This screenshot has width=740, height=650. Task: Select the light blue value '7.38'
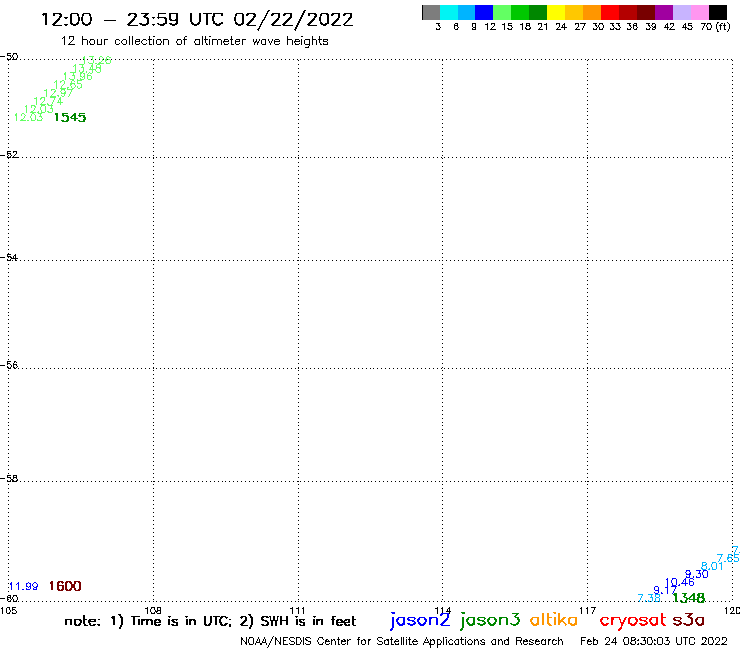tap(649, 598)
